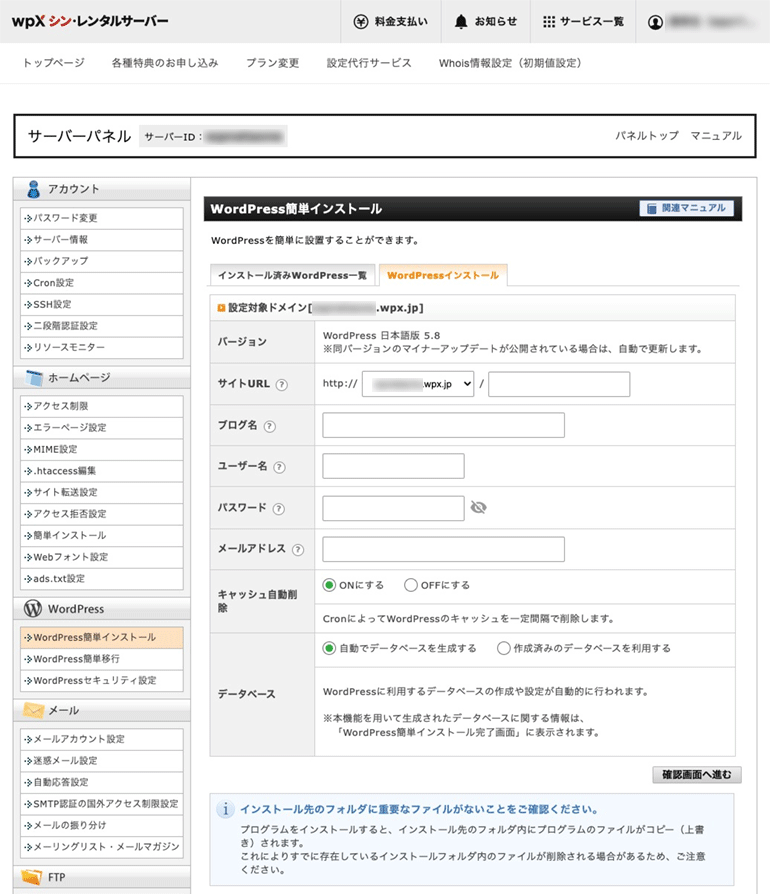The width and height of the screenshot is (770, 894).
Task: Click the yen payment icon in header
Action: 361,22
